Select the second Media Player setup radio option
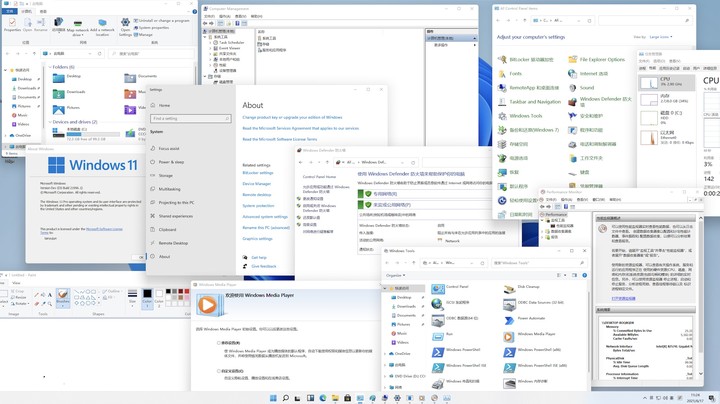This screenshot has width=720, height=404. [221, 370]
